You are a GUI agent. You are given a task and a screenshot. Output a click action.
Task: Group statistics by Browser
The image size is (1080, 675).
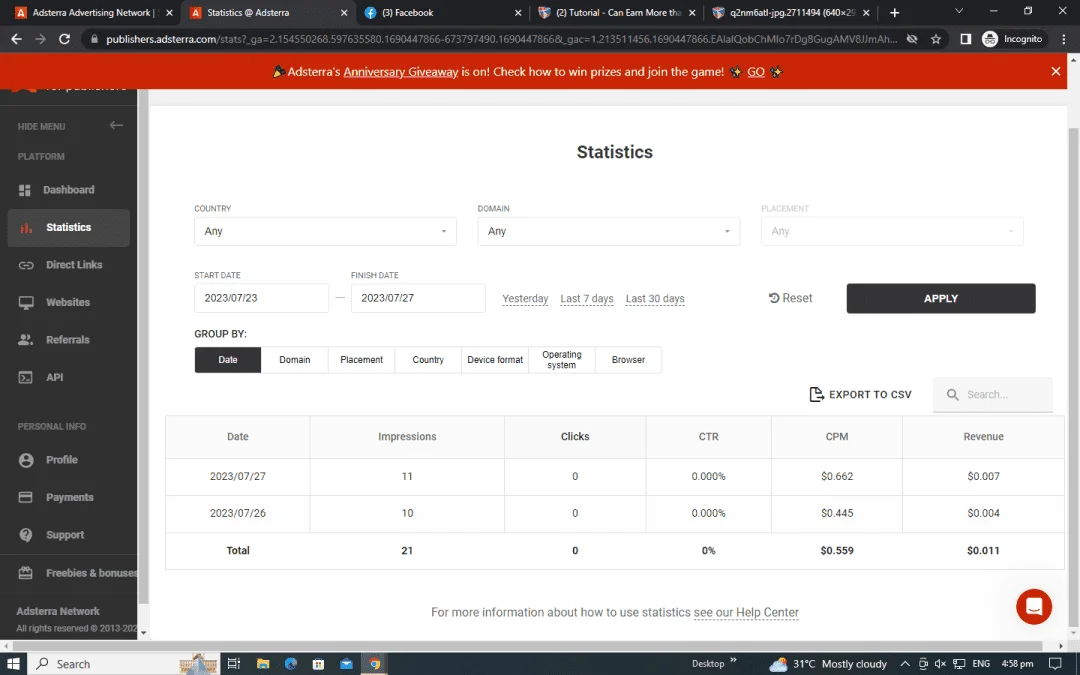tap(628, 360)
